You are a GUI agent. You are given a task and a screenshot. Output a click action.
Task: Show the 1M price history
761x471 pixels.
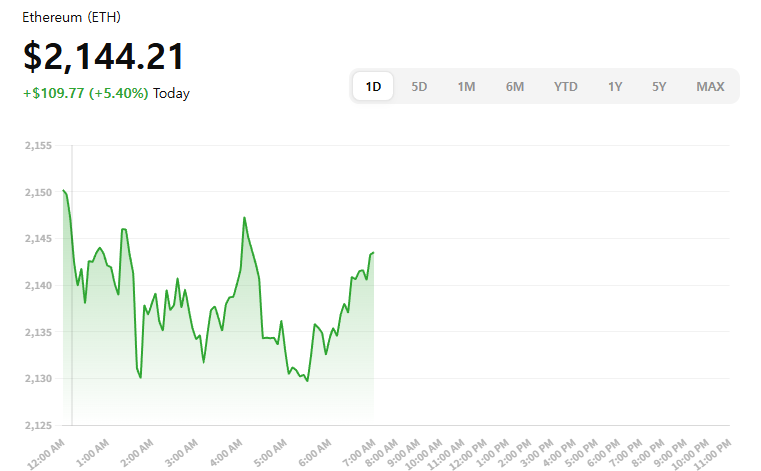(466, 86)
